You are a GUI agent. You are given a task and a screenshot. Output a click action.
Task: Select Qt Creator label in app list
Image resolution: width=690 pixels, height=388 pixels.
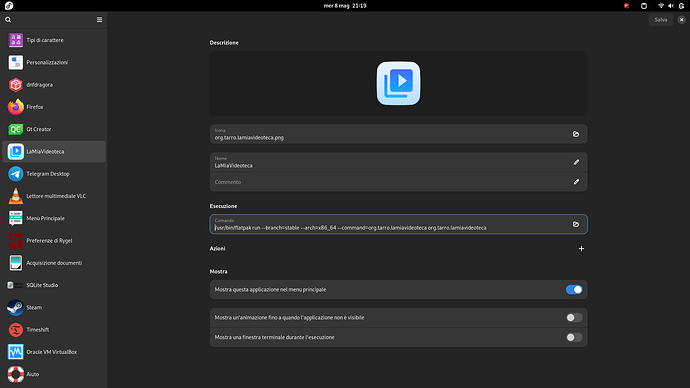(39, 129)
